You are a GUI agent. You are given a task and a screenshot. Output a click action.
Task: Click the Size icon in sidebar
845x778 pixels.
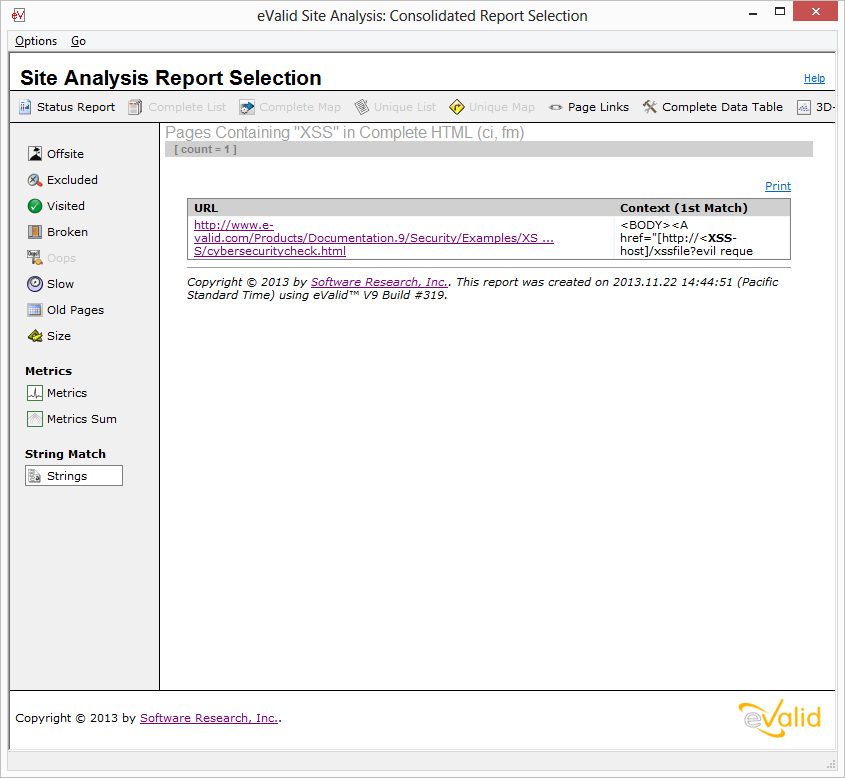35,336
